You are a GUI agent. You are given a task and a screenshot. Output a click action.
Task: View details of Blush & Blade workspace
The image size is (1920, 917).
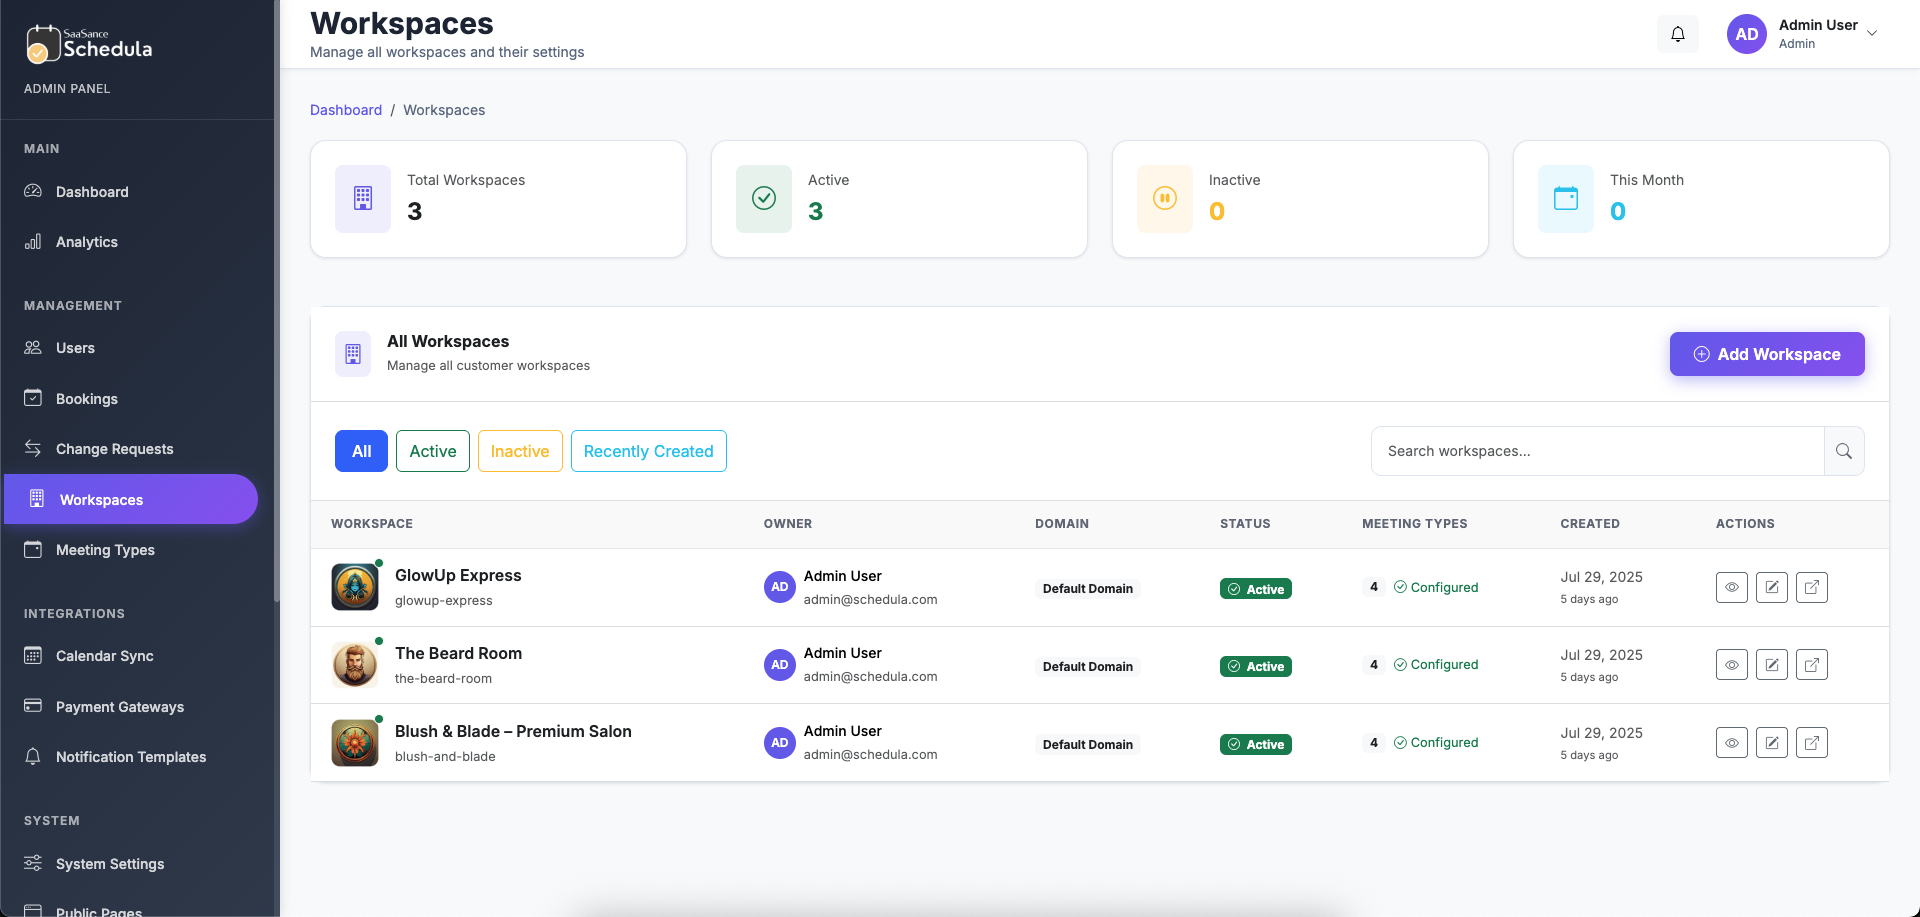point(1732,742)
